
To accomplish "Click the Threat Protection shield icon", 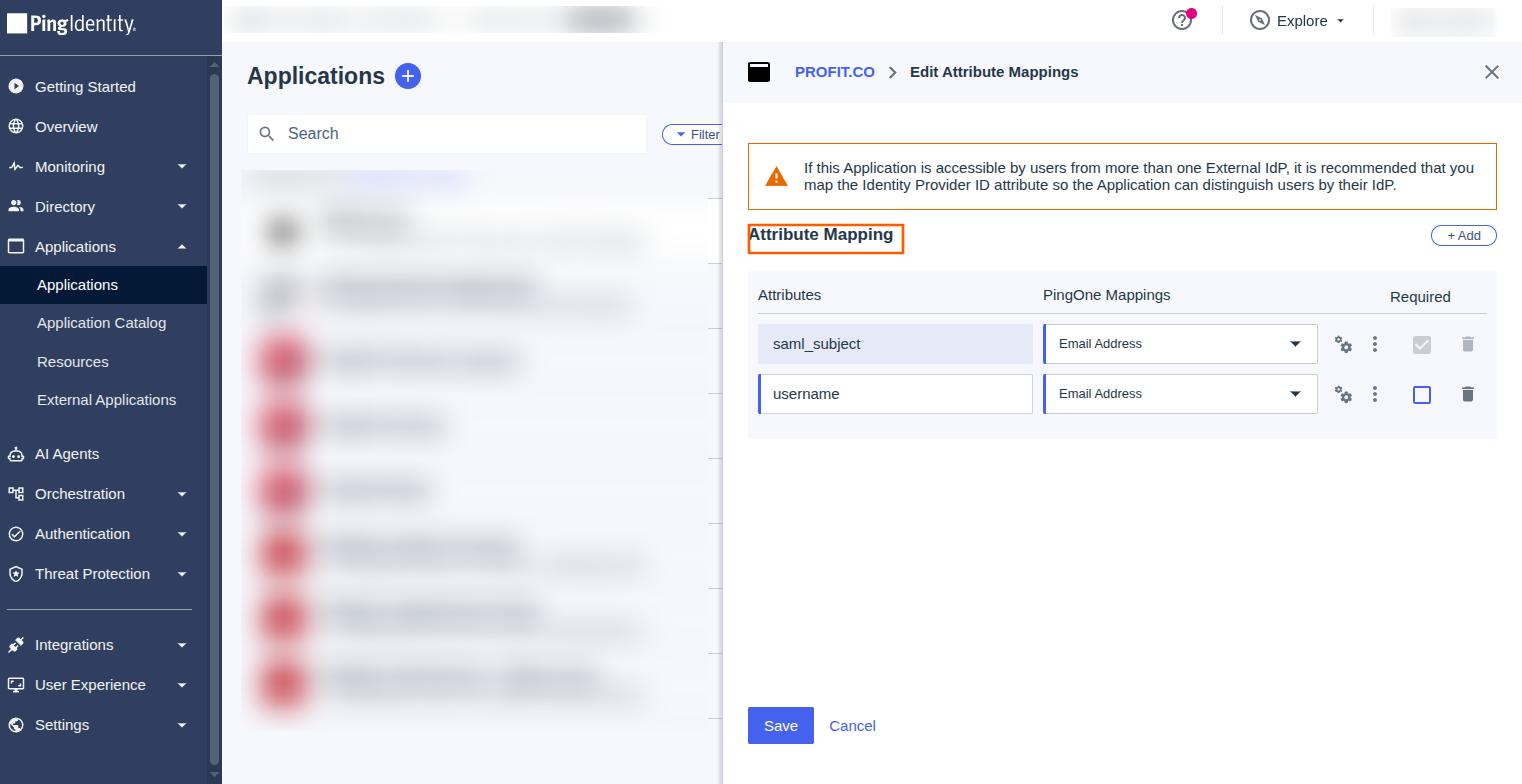I will [16, 574].
